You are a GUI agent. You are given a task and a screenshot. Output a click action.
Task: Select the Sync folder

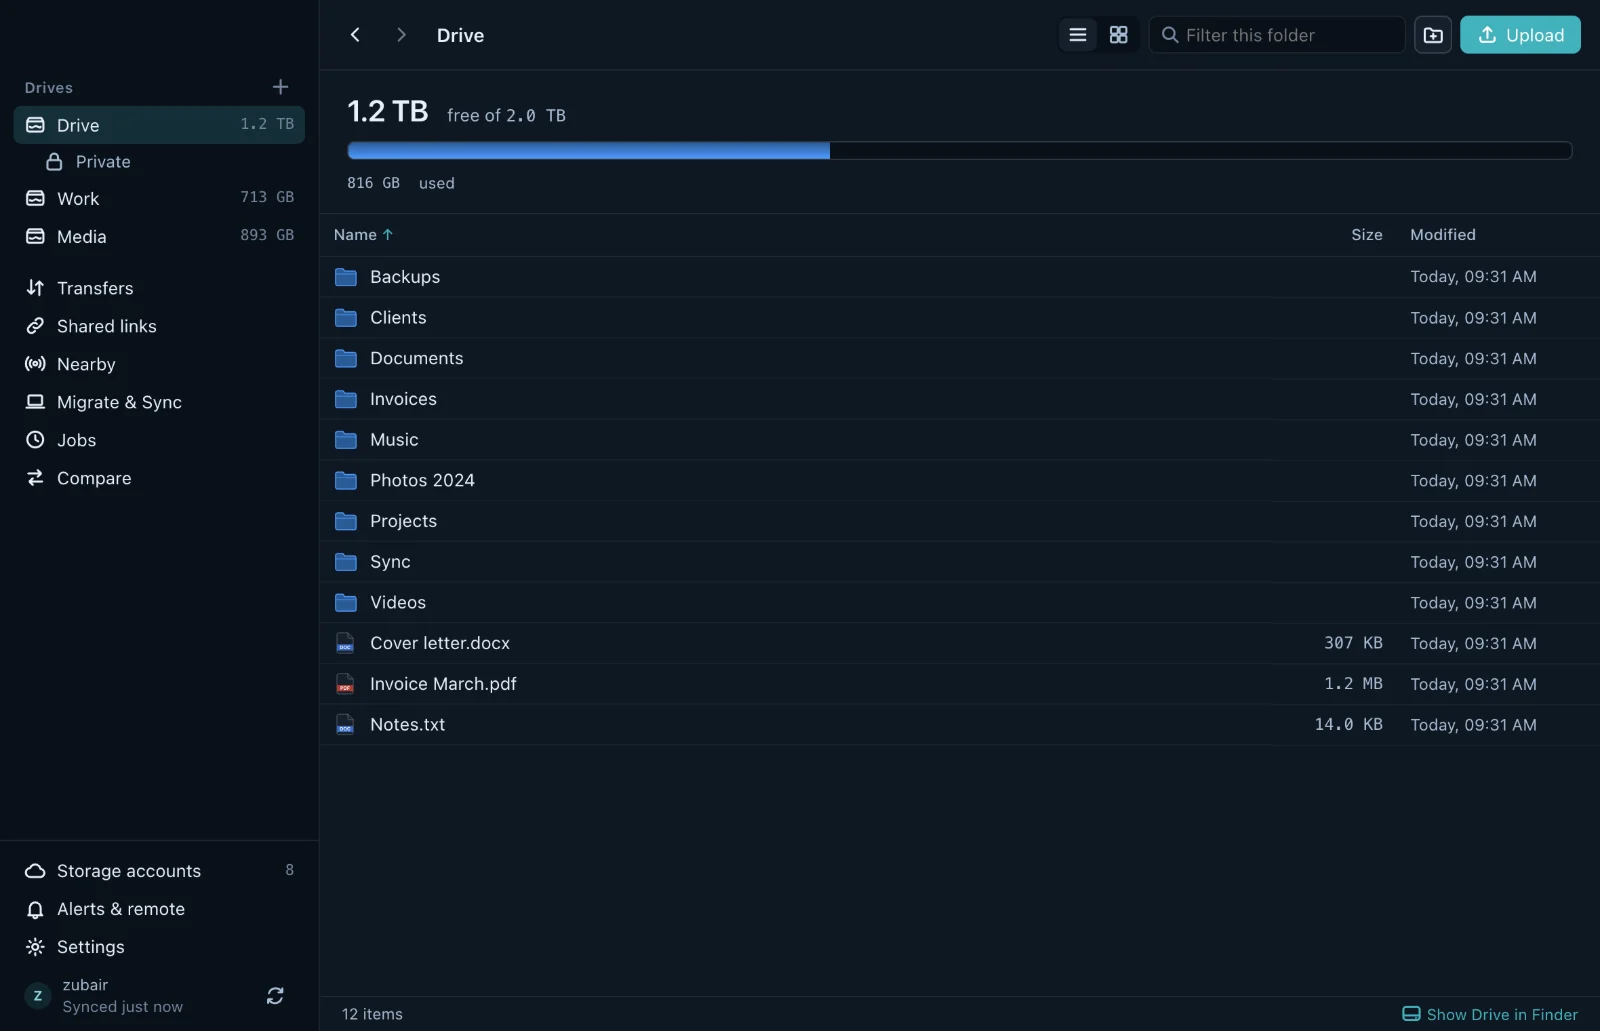(x=959, y=562)
